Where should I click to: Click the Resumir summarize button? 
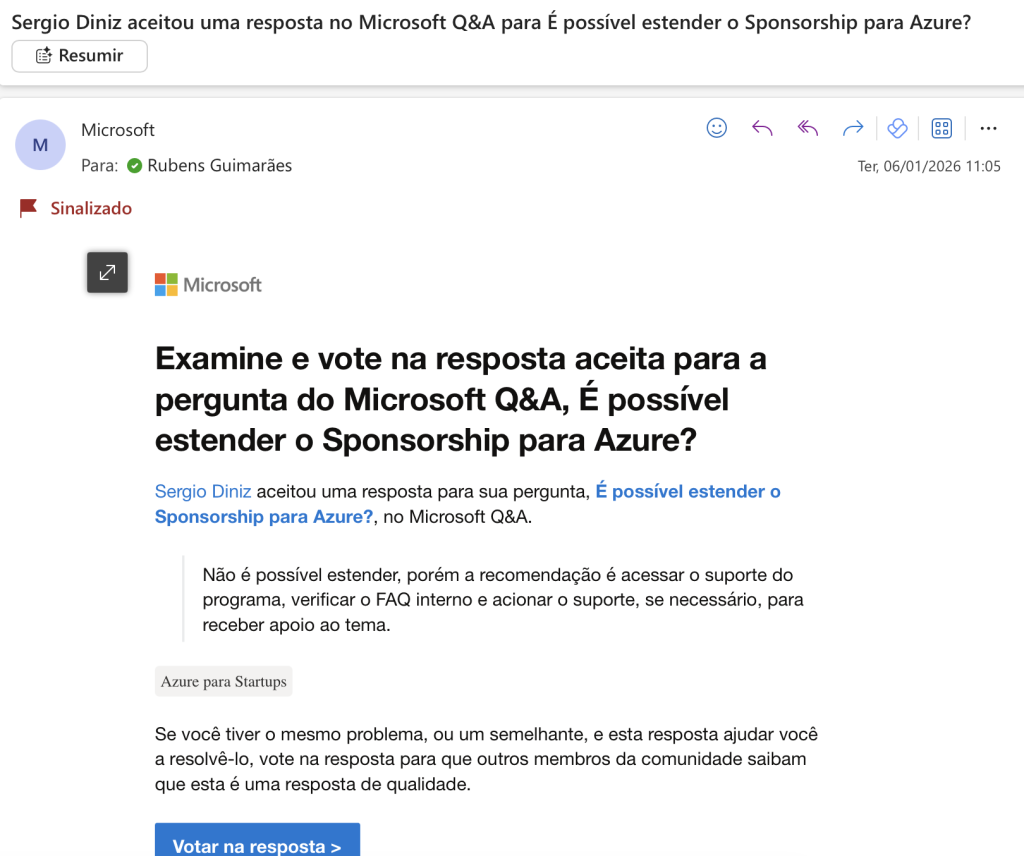pos(80,56)
